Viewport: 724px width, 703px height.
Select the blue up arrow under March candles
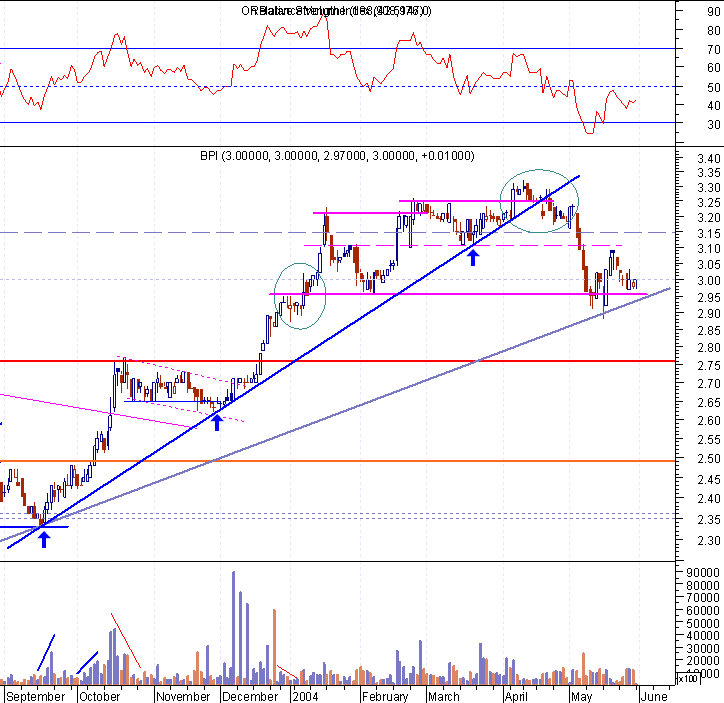[x=472, y=257]
